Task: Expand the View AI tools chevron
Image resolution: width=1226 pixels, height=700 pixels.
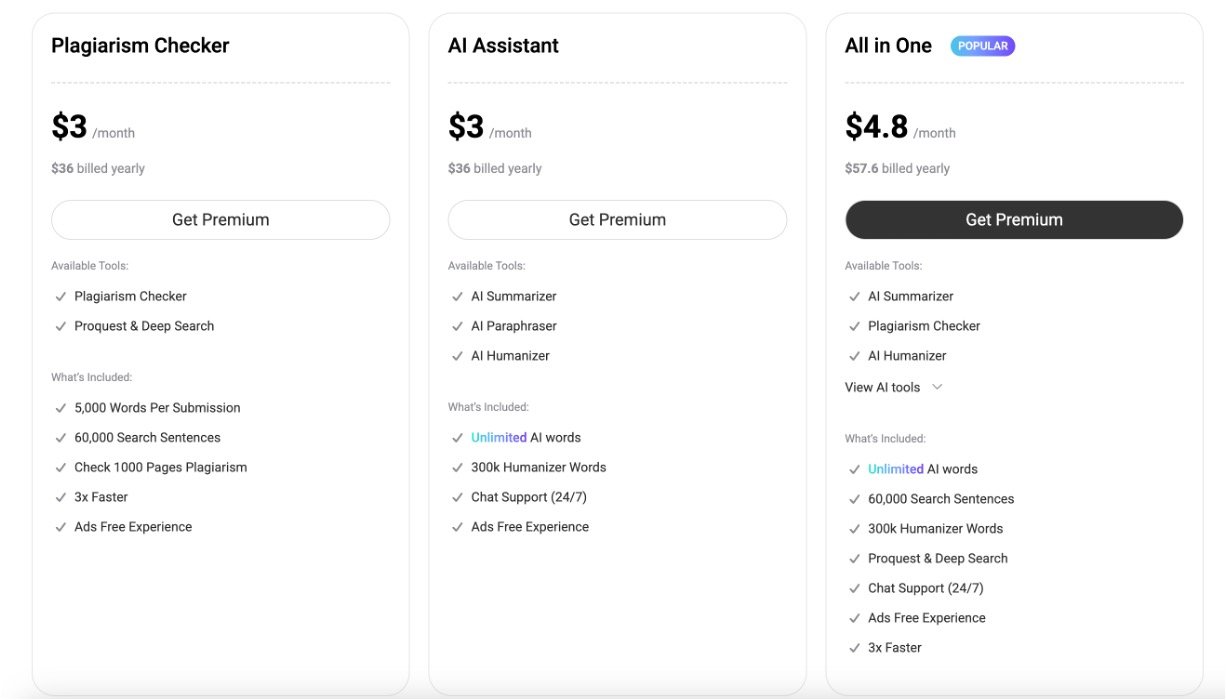Action: point(937,388)
